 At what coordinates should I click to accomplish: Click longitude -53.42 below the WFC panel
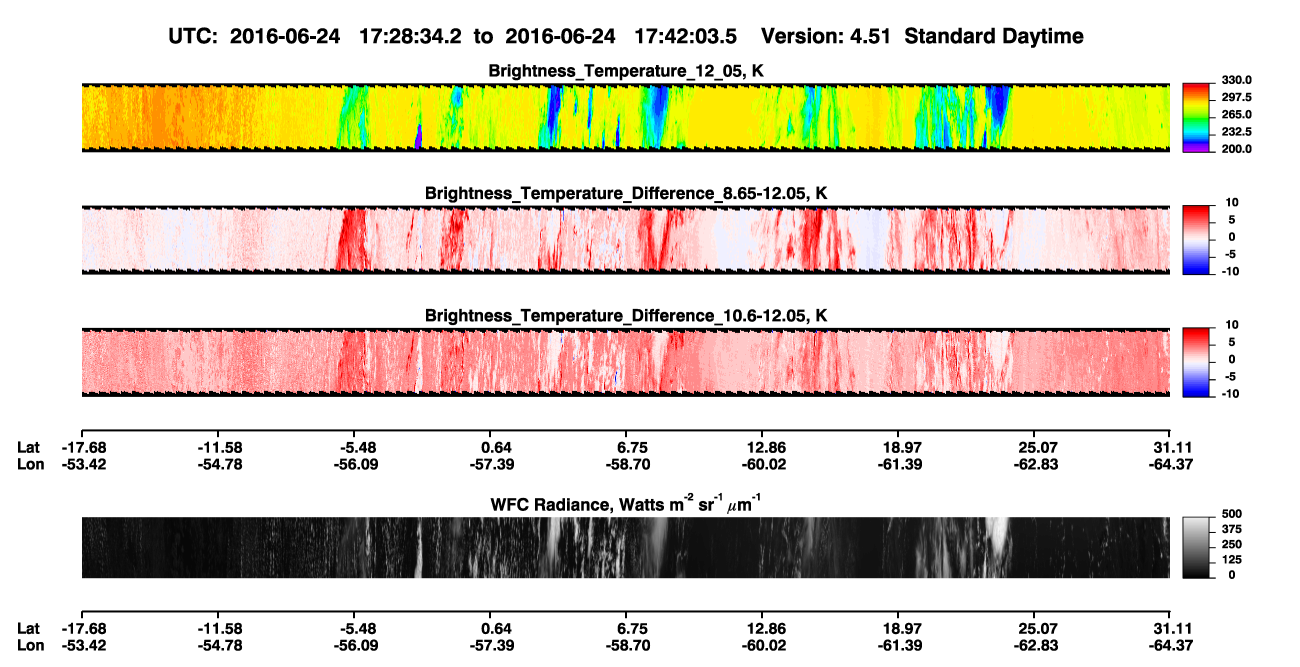point(82,646)
